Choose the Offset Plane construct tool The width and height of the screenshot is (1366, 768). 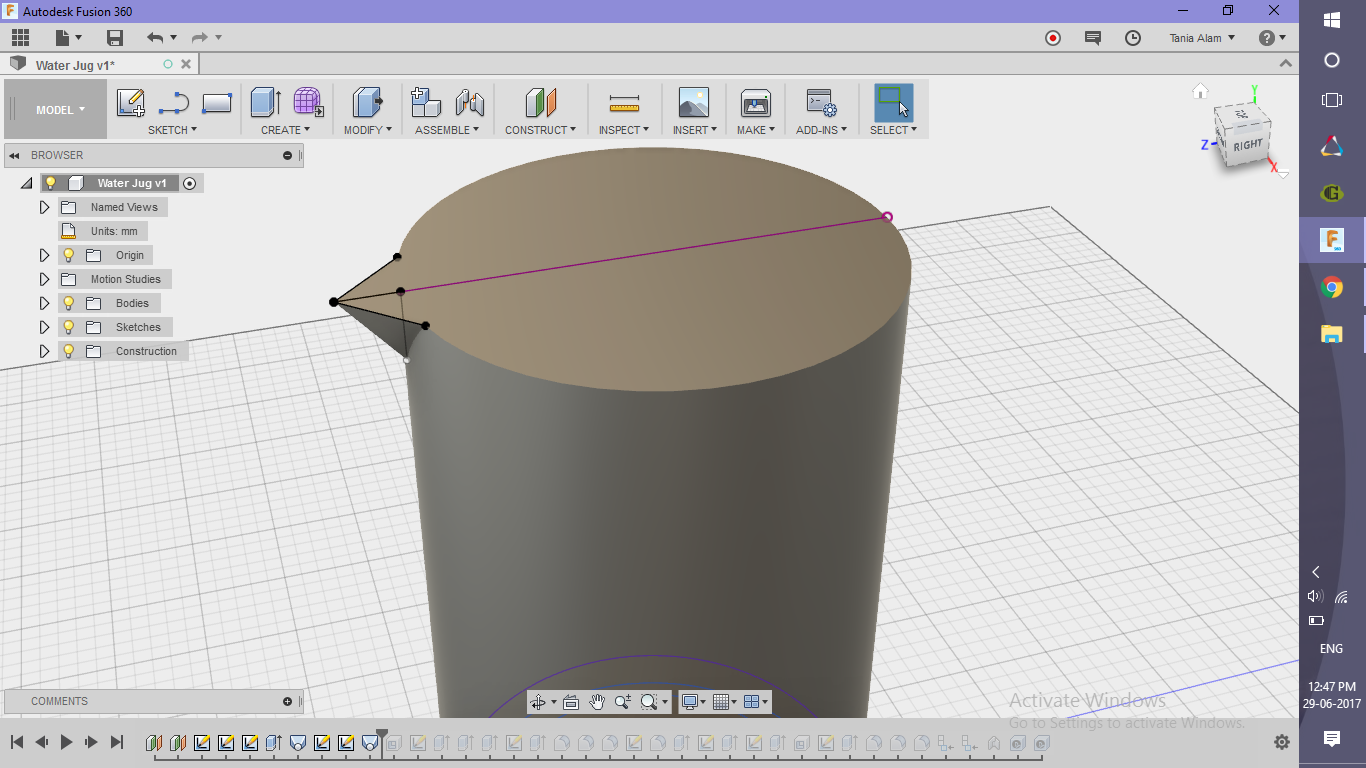coord(540,103)
